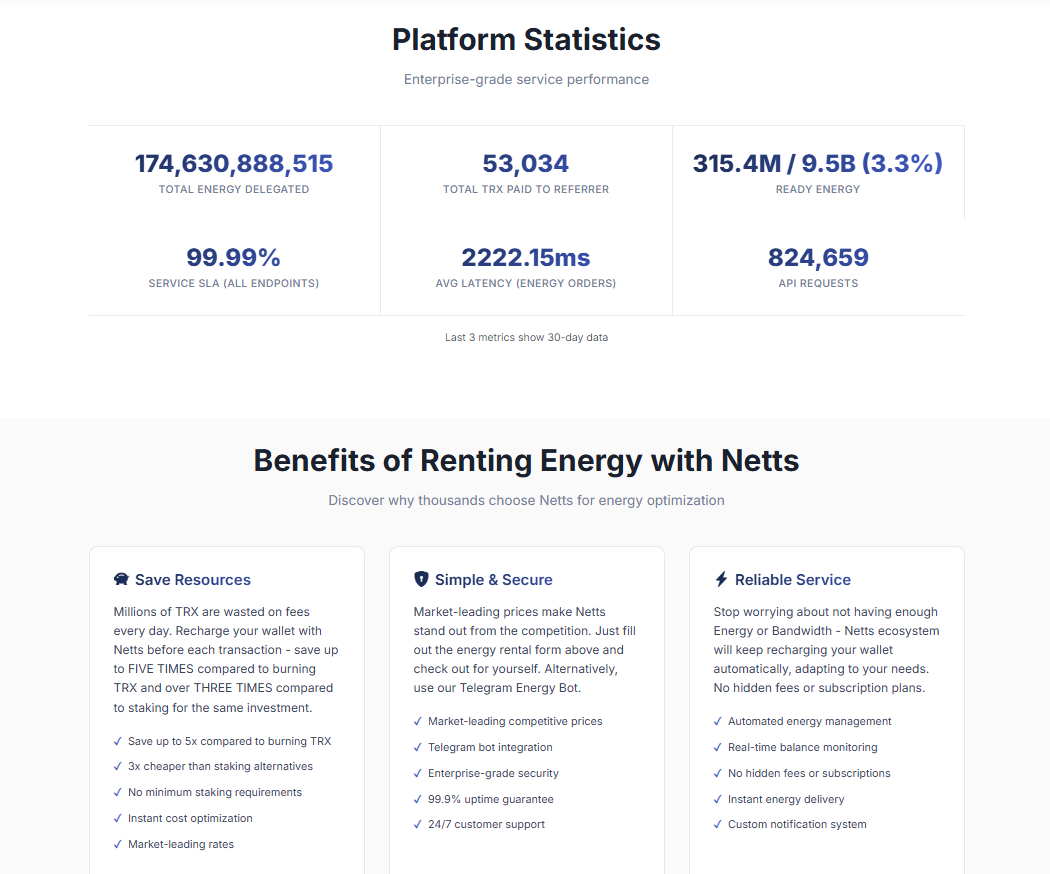The height and width of the screenshot is (874, 1050).
Task: Click the Last 3 metrics 30-day data note
Action: (526, 338)
